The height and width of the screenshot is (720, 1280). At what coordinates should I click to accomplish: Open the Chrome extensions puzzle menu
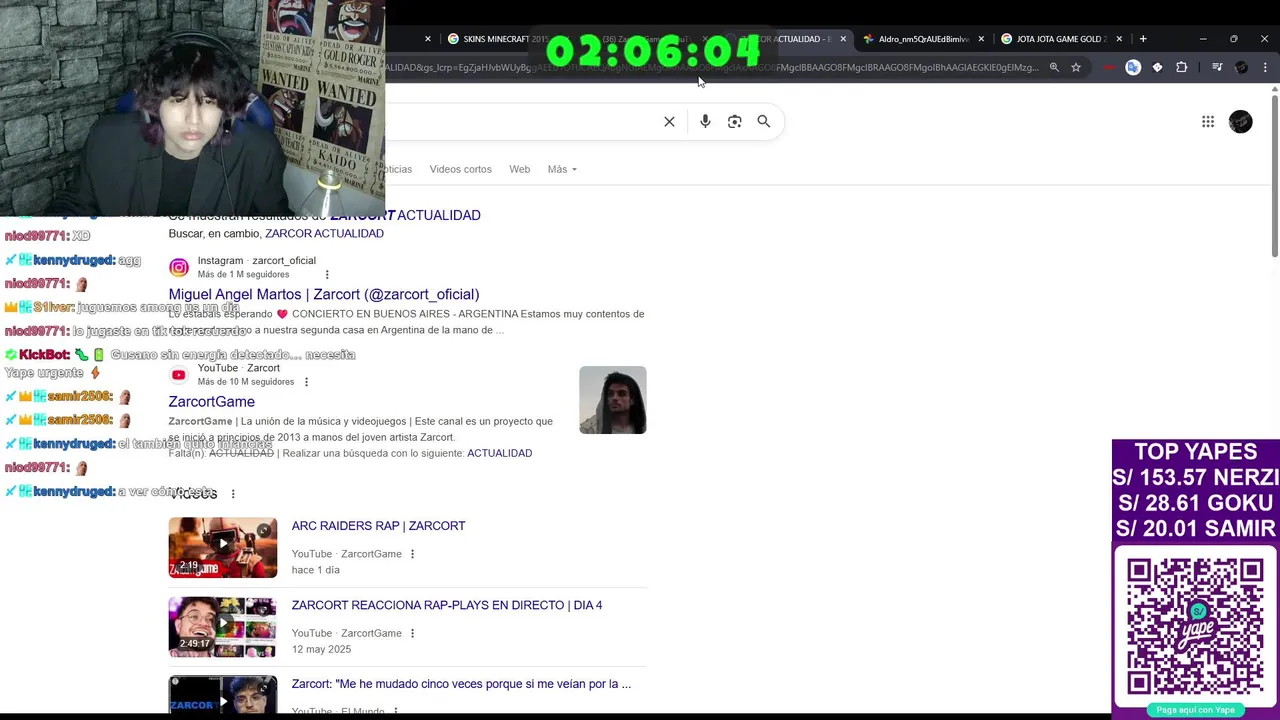1181,68
